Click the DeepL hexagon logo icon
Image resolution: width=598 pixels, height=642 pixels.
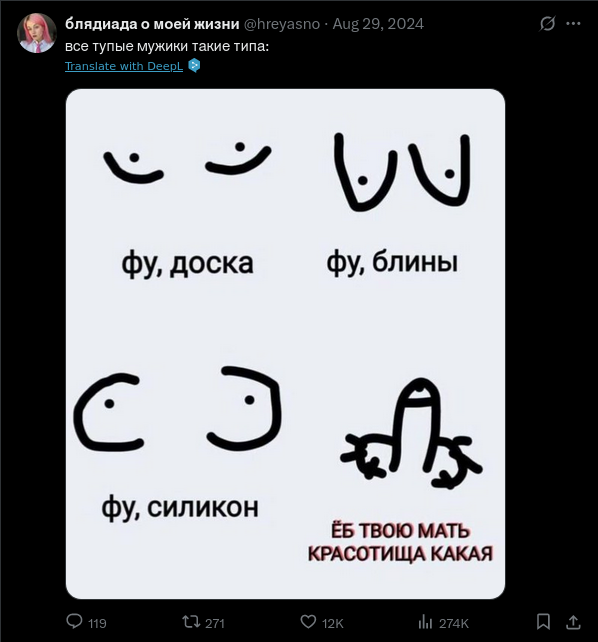tap(194, 66)
